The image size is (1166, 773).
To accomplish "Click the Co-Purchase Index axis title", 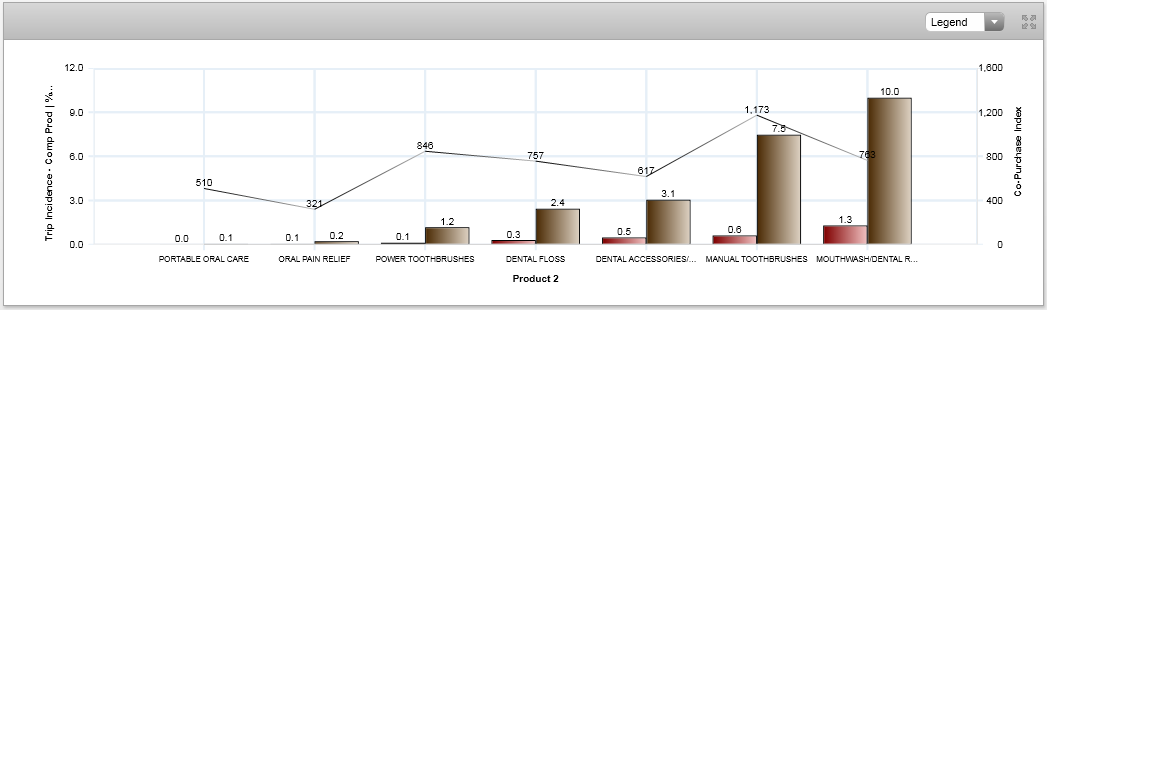I will [x=1018, y=152].
